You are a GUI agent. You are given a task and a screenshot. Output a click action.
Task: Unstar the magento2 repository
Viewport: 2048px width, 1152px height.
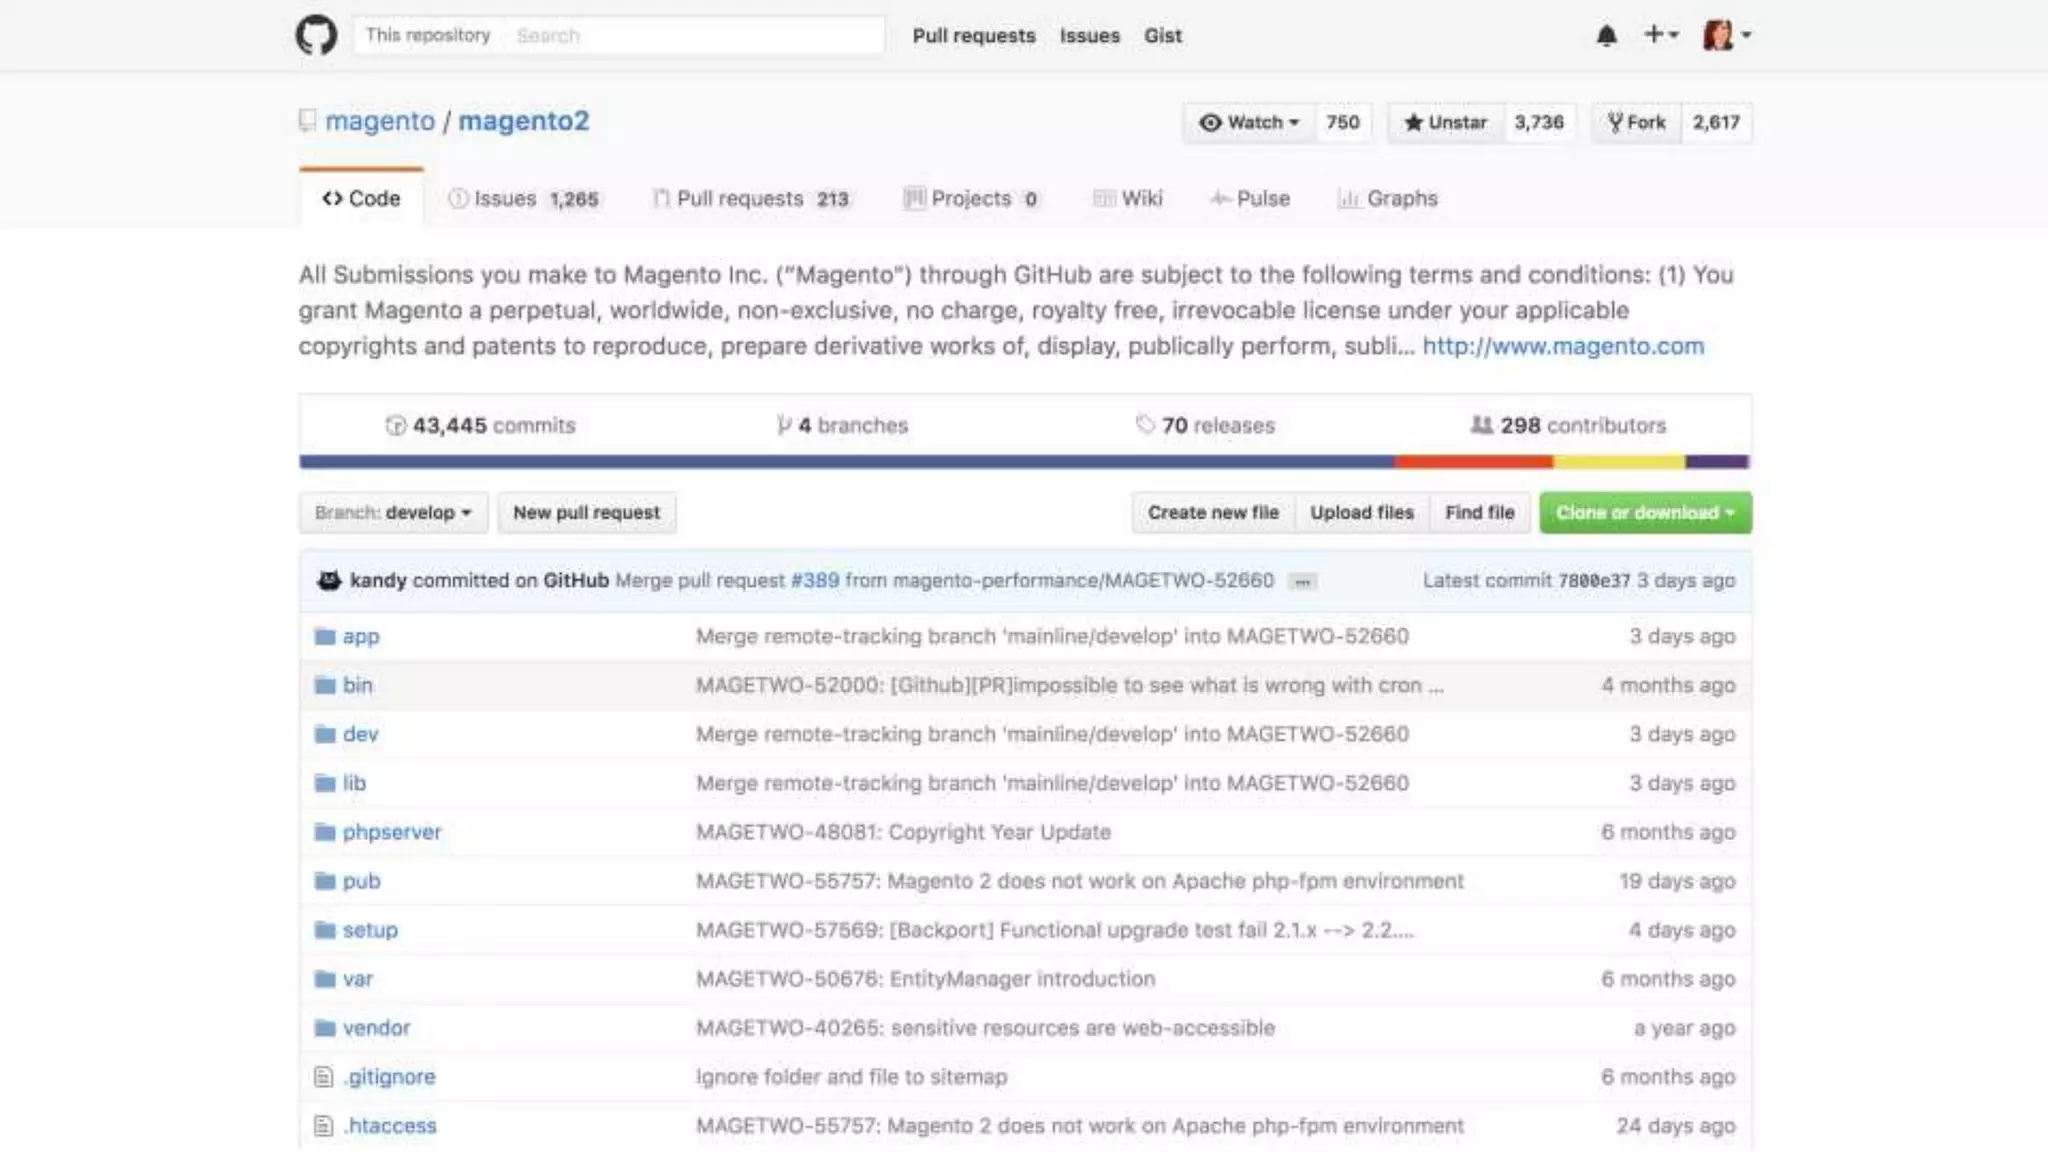[1445, 123]
